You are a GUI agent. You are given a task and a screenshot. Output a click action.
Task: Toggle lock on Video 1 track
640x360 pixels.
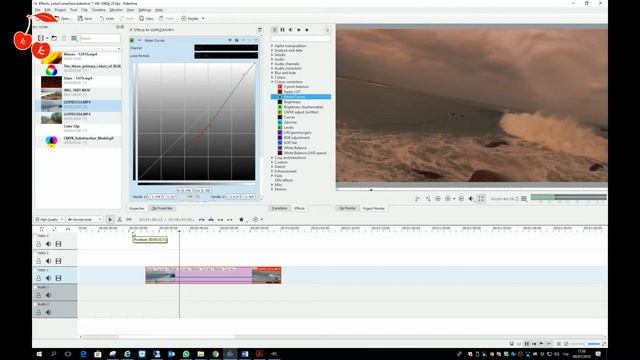(38, 278)
